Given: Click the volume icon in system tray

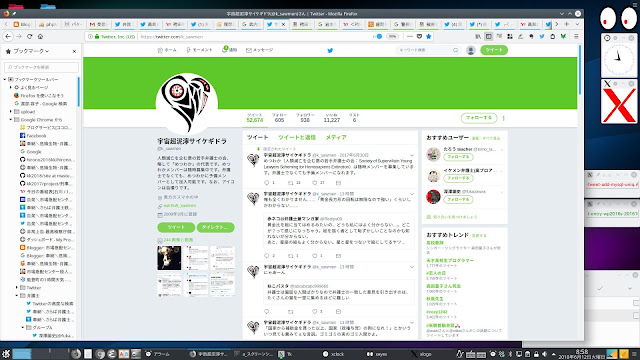Looking at the screenshot, I should (544, 354).
